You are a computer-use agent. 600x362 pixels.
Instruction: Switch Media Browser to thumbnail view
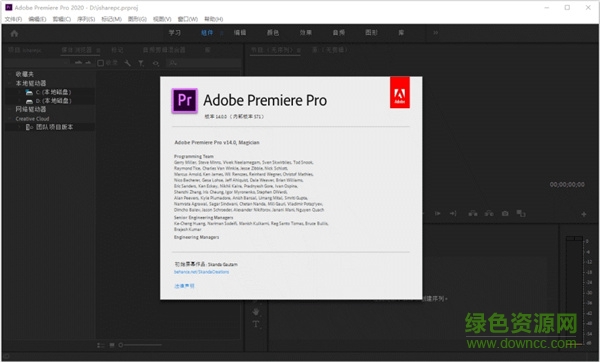[112, 345]
